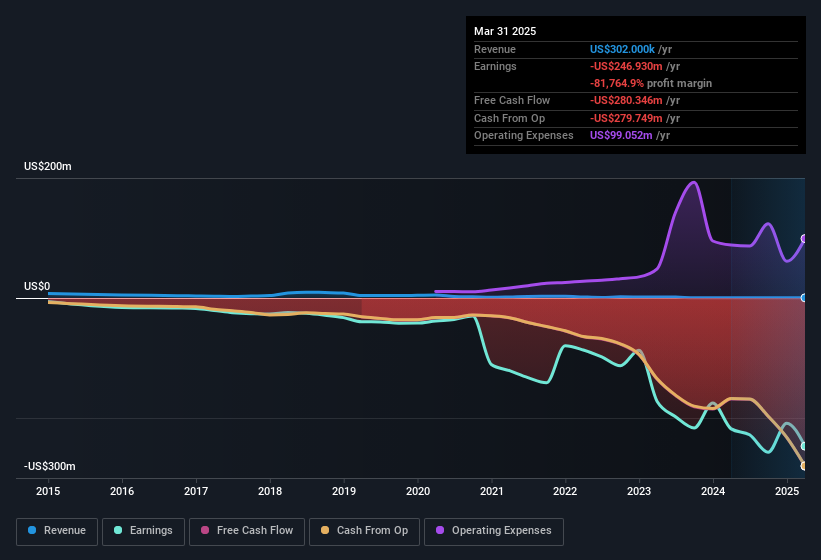Click the US$0 y-axis label

click(x=37, y=286)
